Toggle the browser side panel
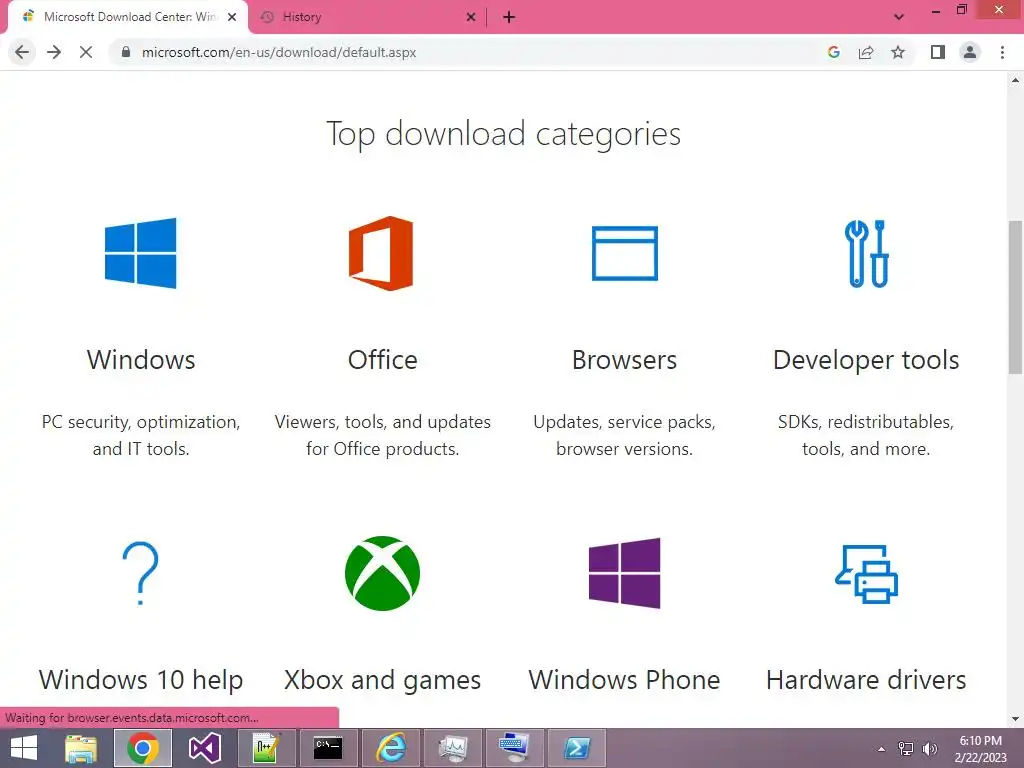 click(x=938, y=52)
